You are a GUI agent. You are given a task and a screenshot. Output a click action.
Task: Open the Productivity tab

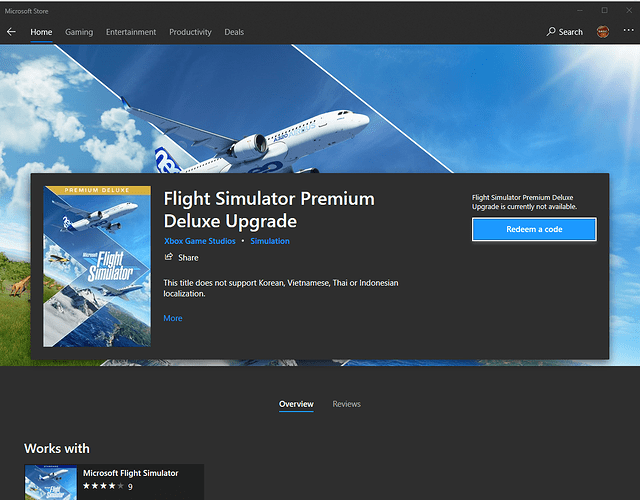(190, 32)
